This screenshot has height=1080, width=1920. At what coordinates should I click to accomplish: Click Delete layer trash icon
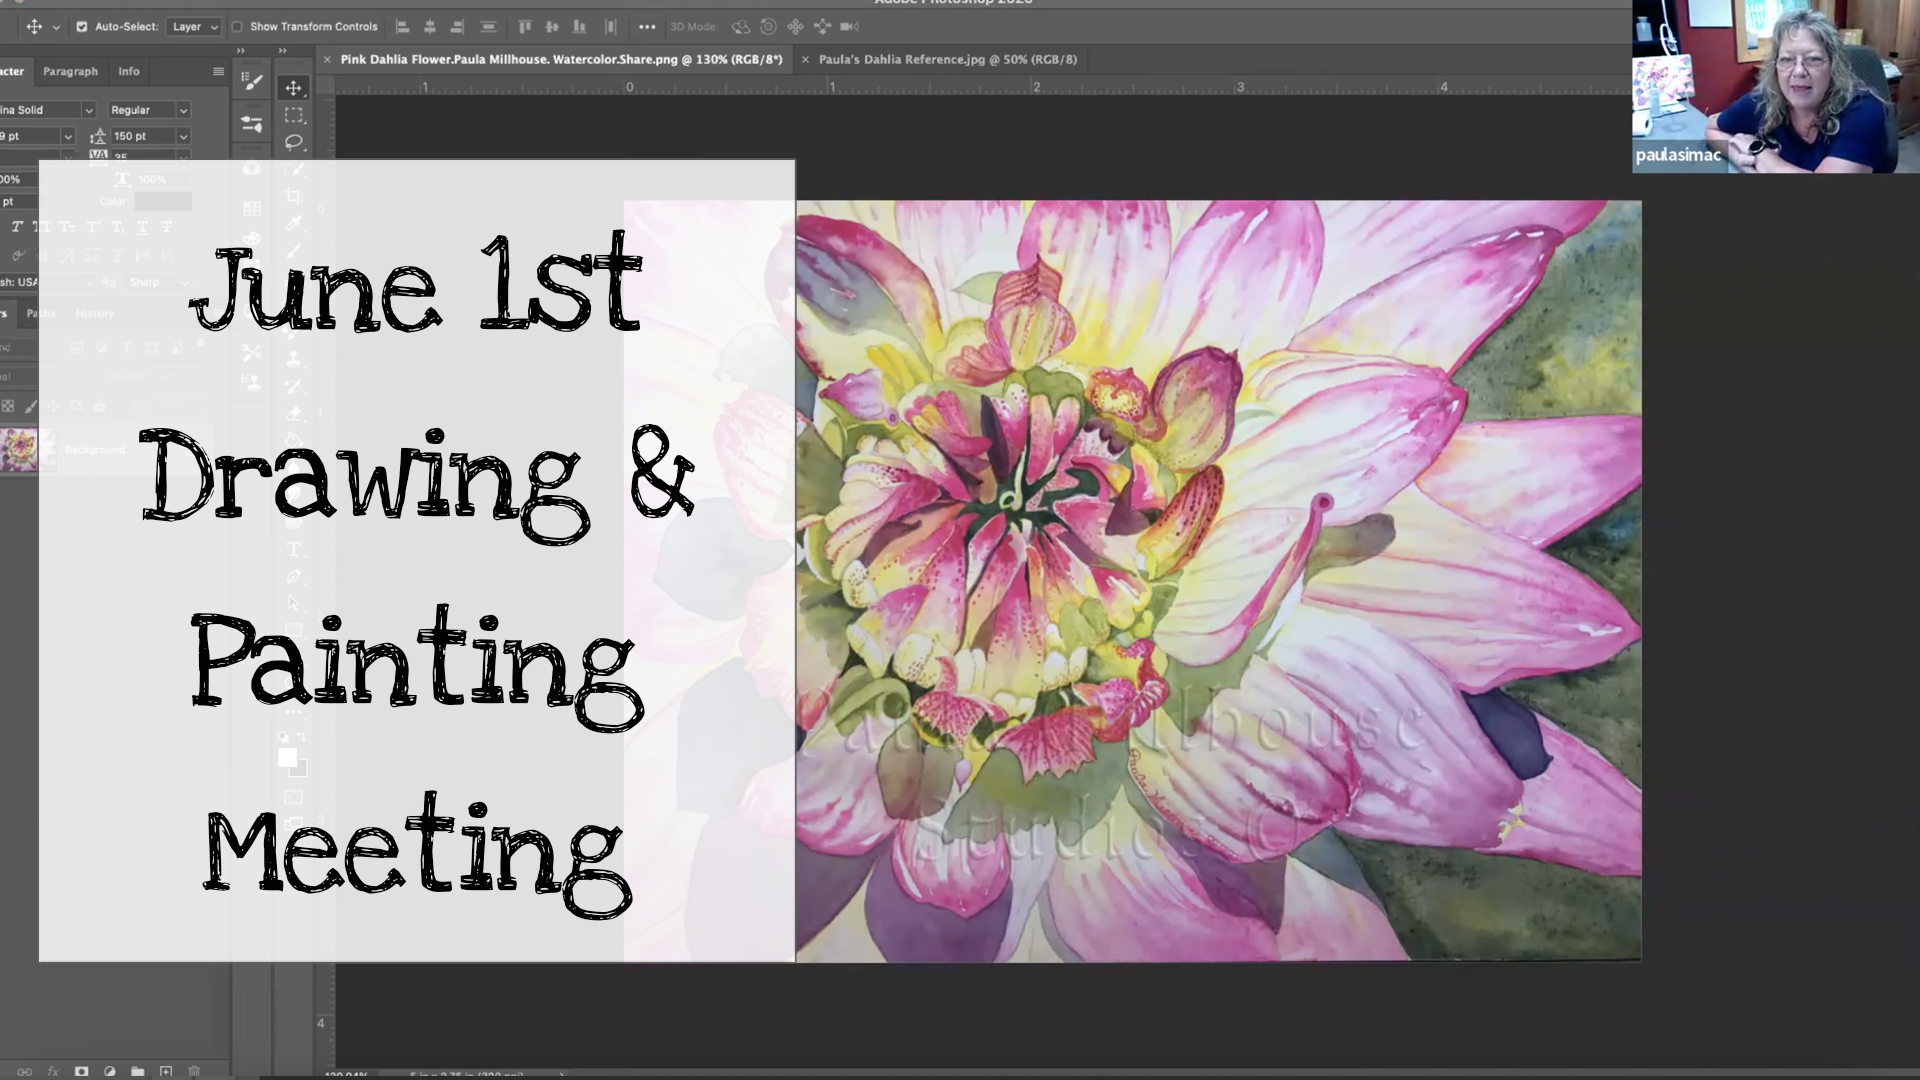click(195, 1072)
